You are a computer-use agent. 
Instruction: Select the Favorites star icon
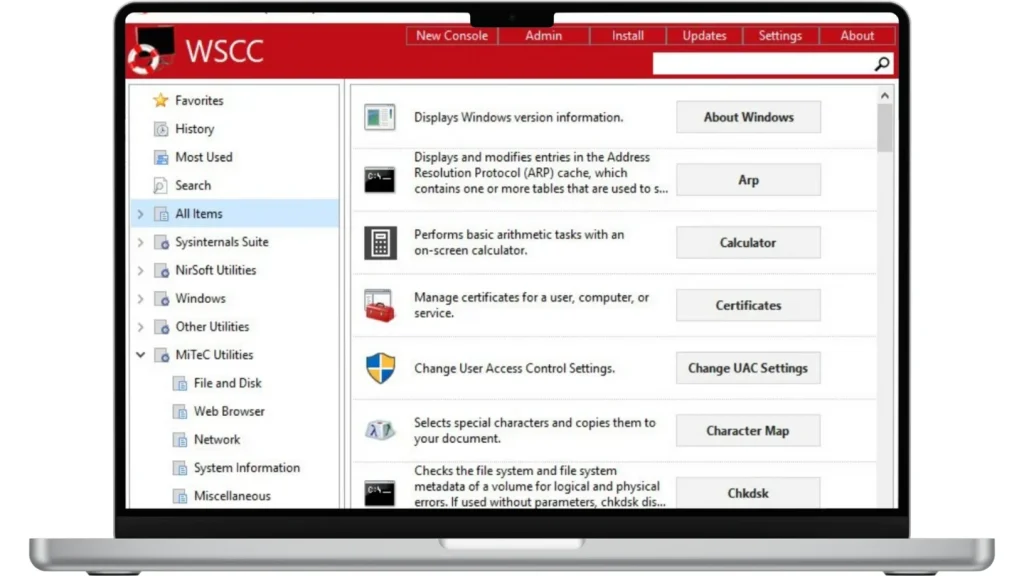click(x=160, y=100)
